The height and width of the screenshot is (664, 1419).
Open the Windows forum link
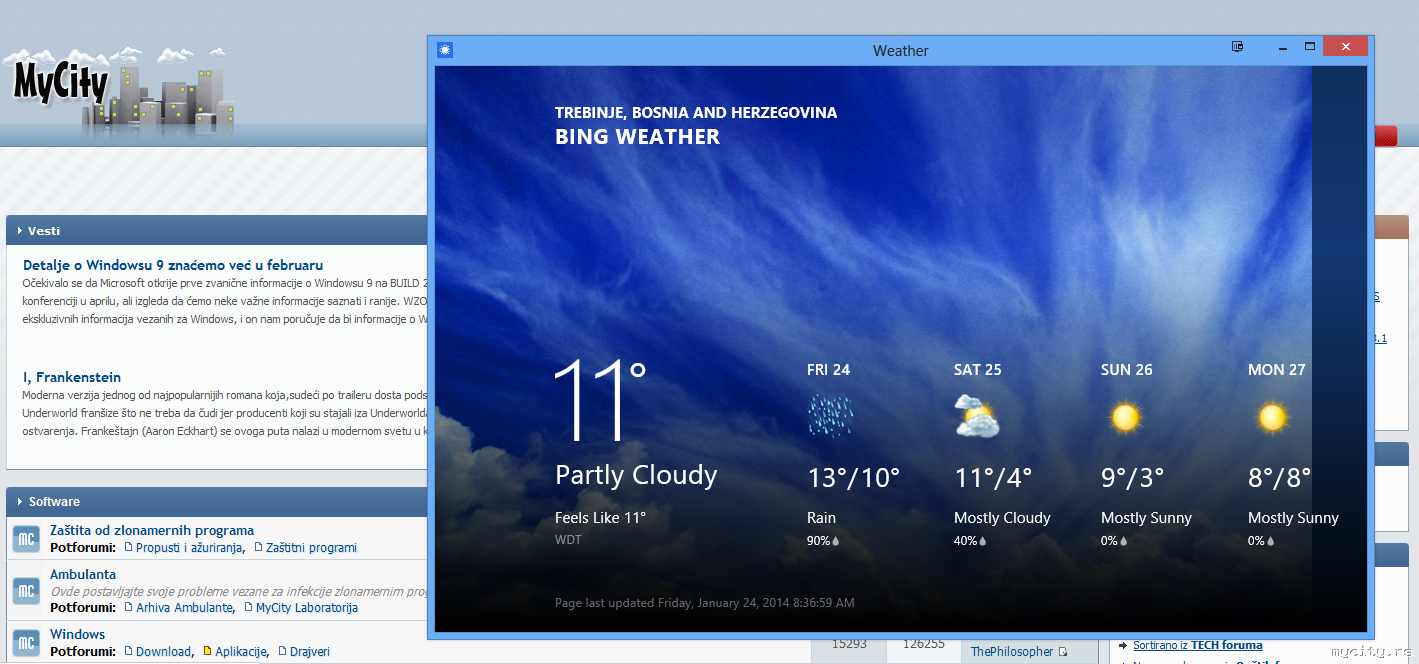point(77,634)
